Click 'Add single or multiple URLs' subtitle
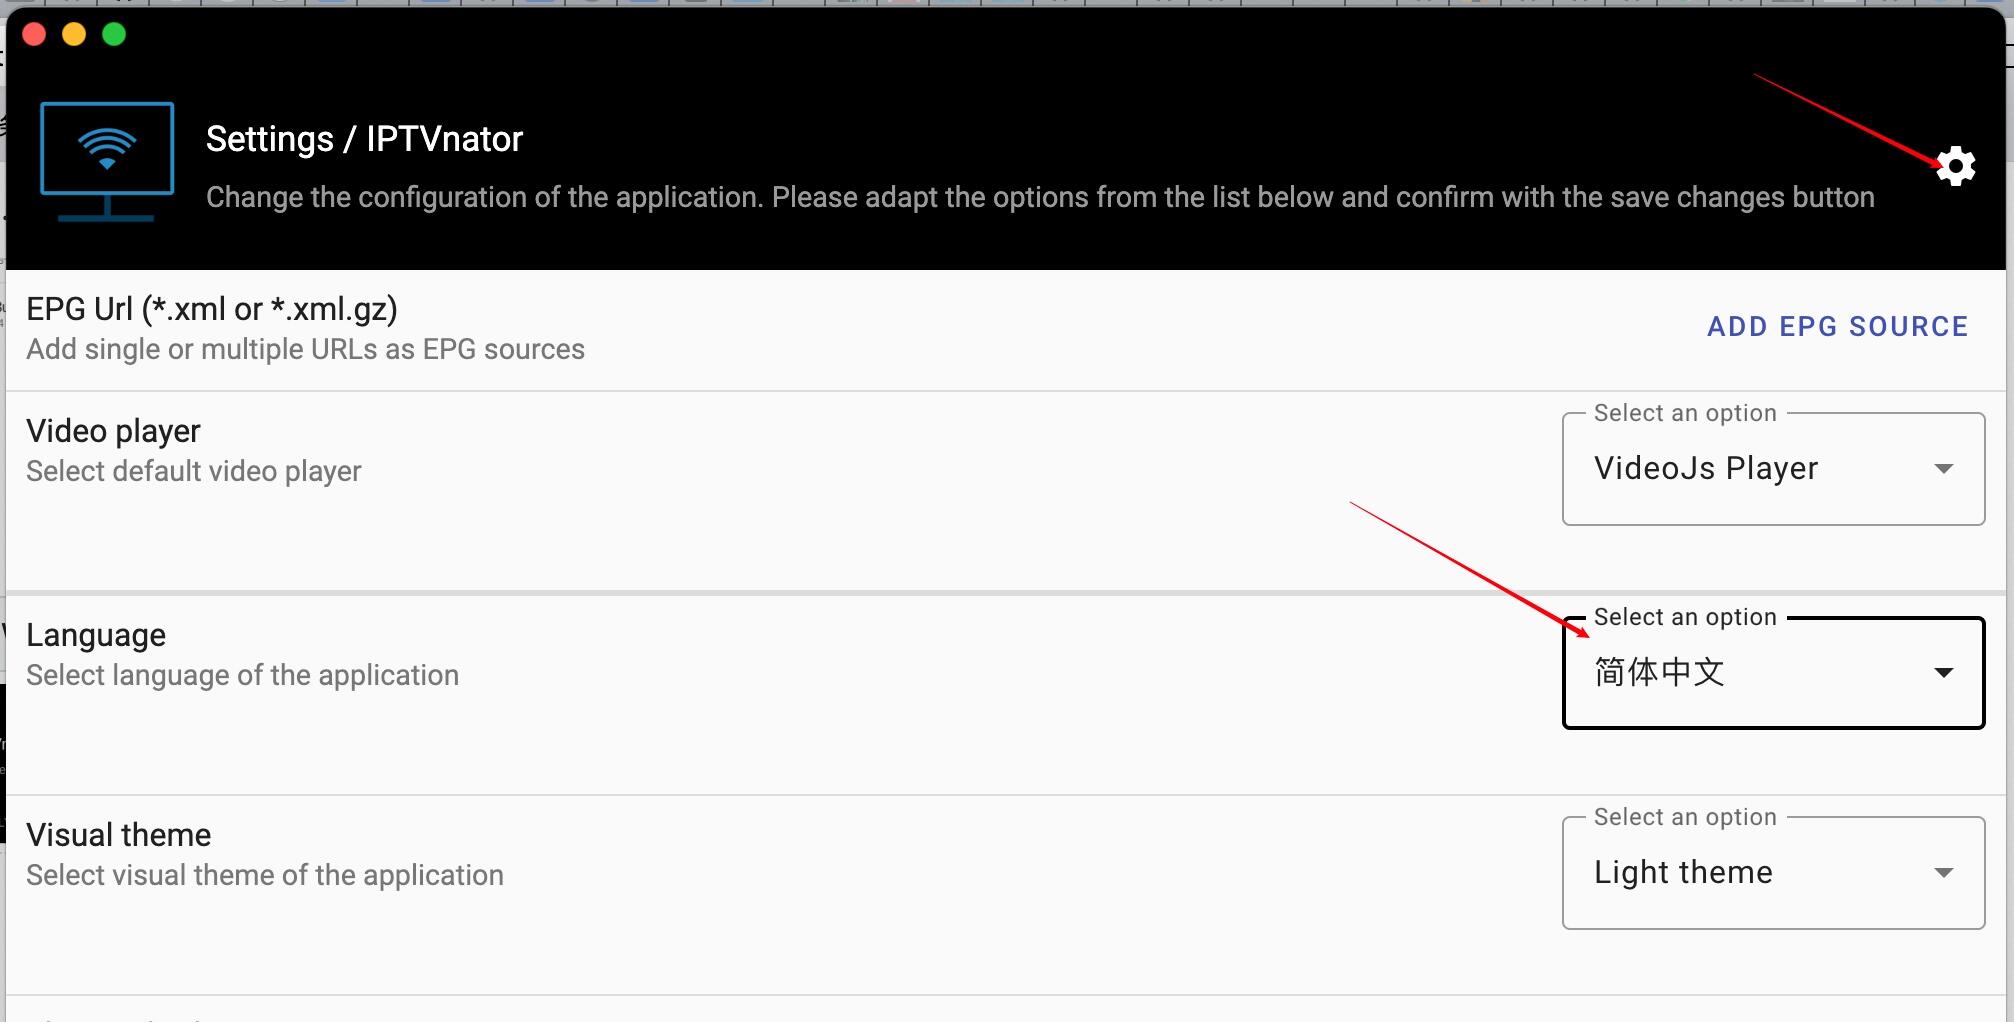This screenshot has width=2014, height=1022. click(x=305, y=349)
